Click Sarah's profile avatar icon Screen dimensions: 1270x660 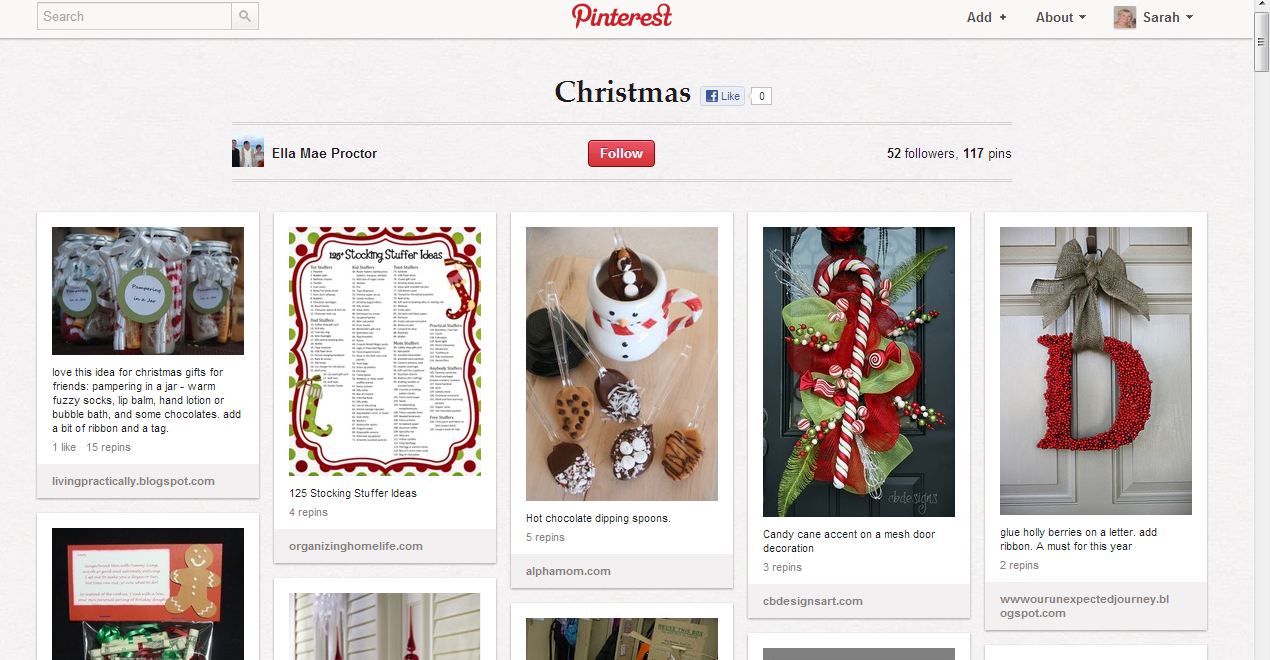coord(1125,17)
